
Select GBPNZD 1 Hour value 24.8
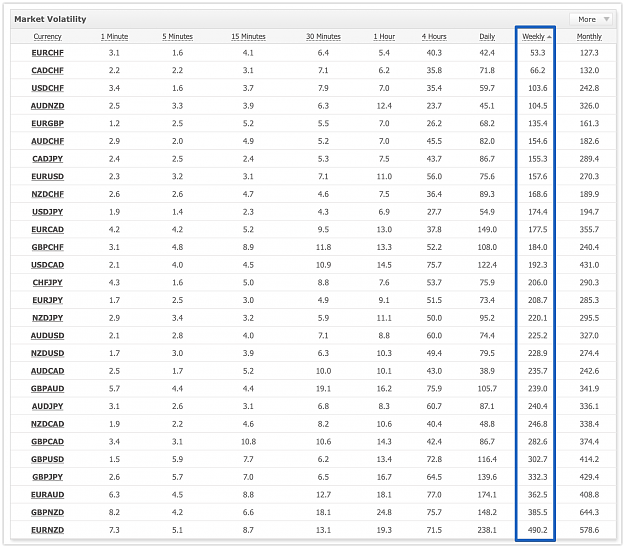pos(384,512)
